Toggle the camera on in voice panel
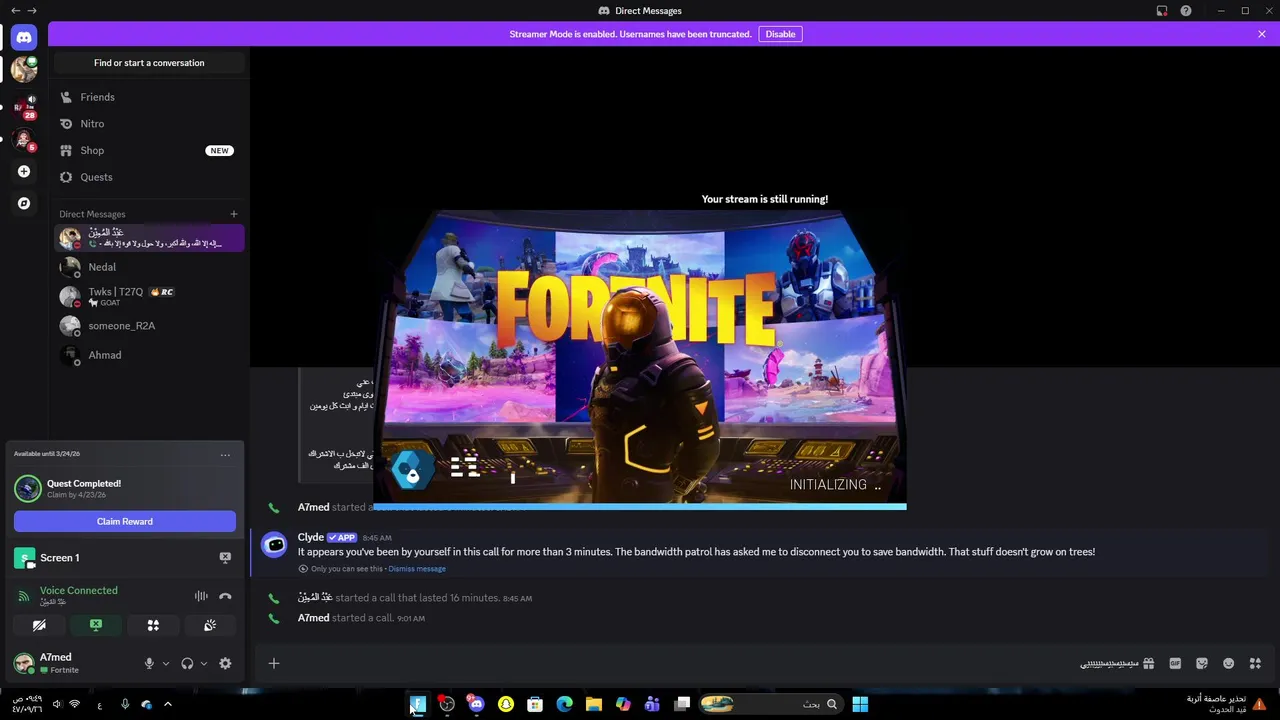 coord(39,625)
